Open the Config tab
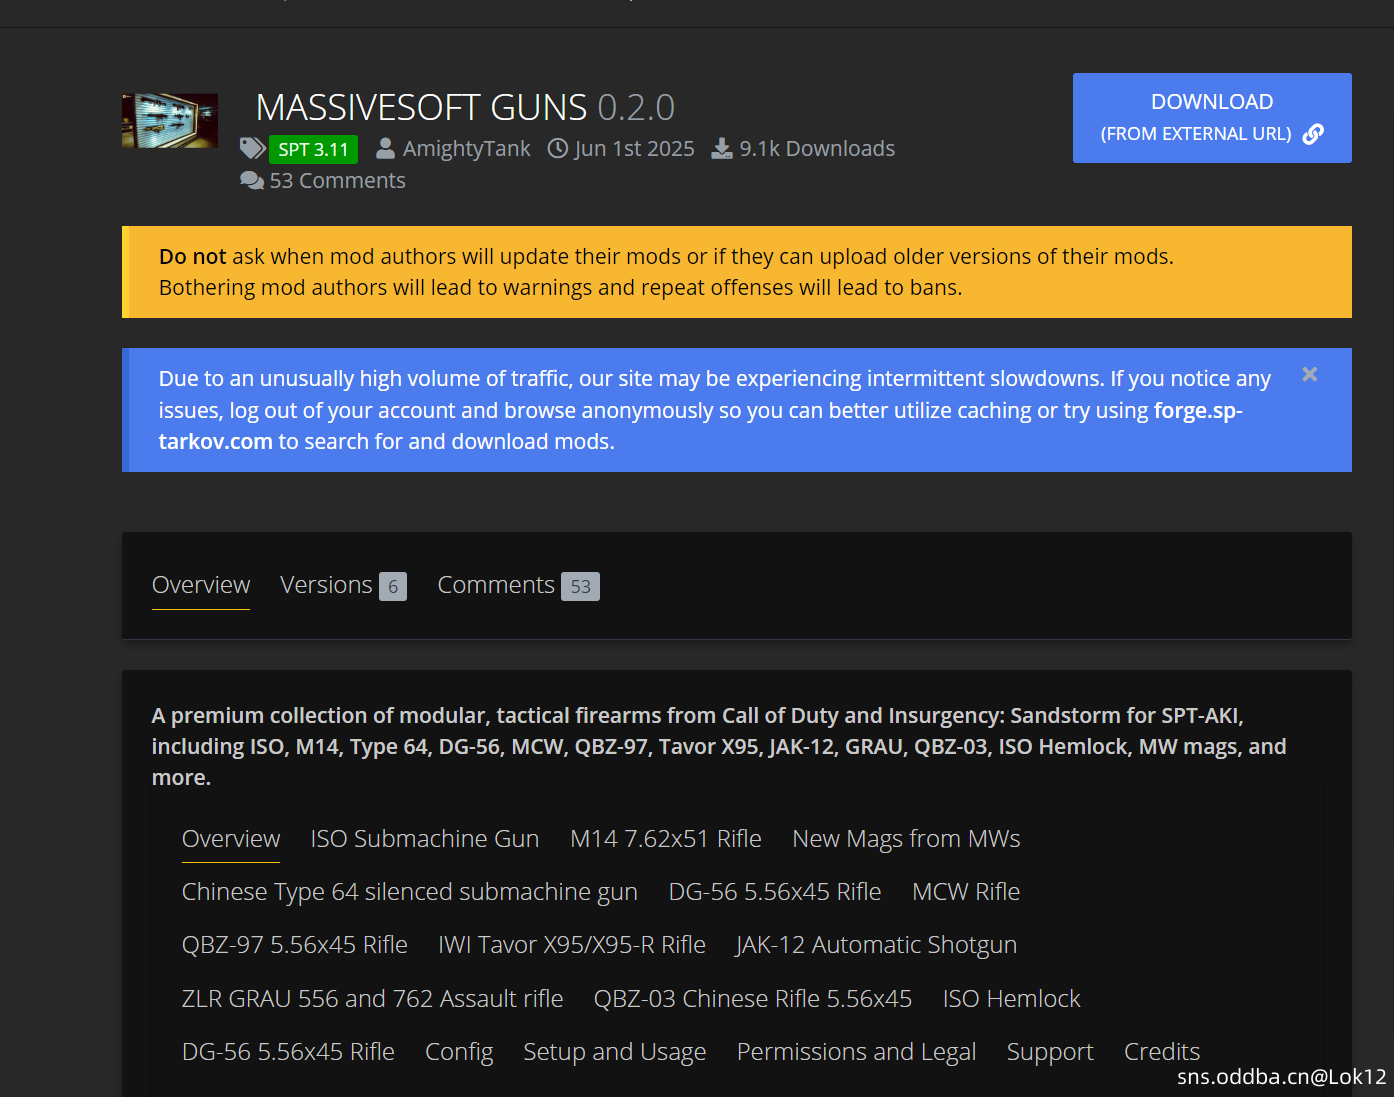Image resolution: width=1394 pixels, height=1097 pixels. tap(459, 1052)
